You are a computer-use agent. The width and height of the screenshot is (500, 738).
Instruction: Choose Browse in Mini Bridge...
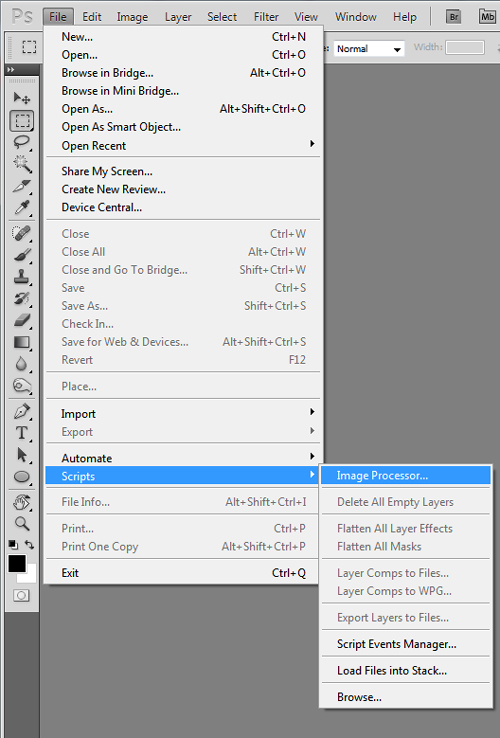coord(183,91)
